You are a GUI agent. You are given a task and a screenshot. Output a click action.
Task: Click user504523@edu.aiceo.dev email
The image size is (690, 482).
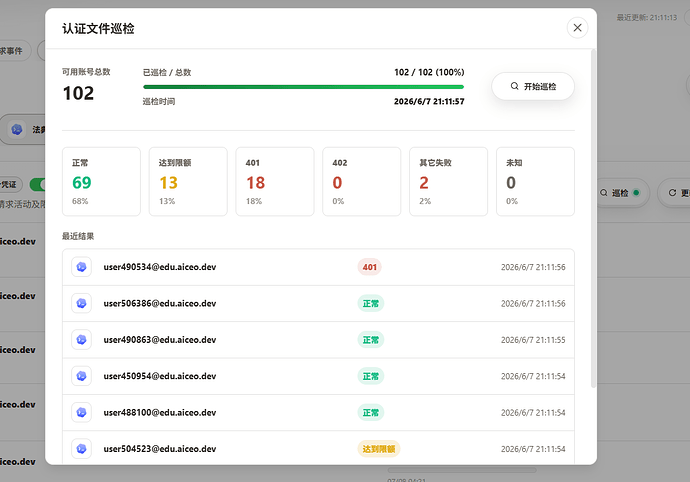[x=160, y=449]
